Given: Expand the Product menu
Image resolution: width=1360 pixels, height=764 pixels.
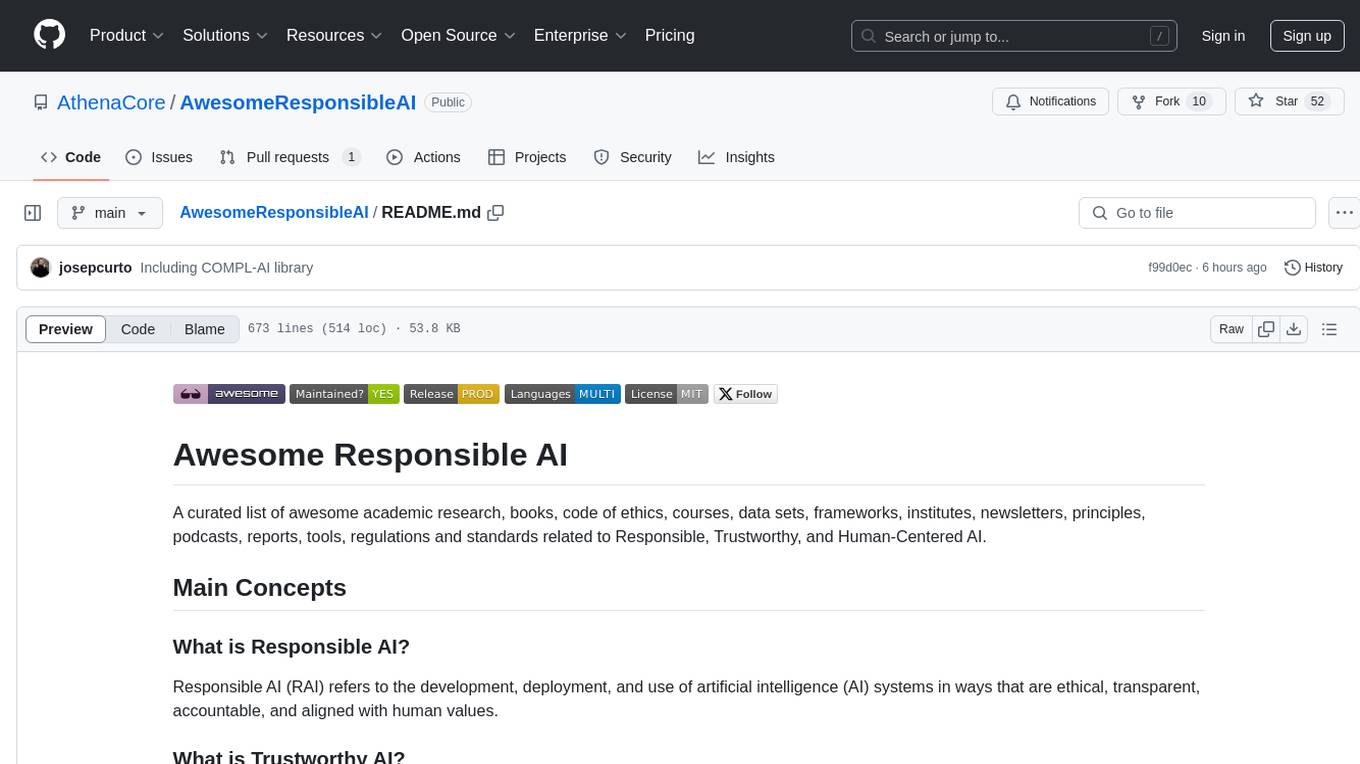Looking at the screenshot, I should coord(127,35).
